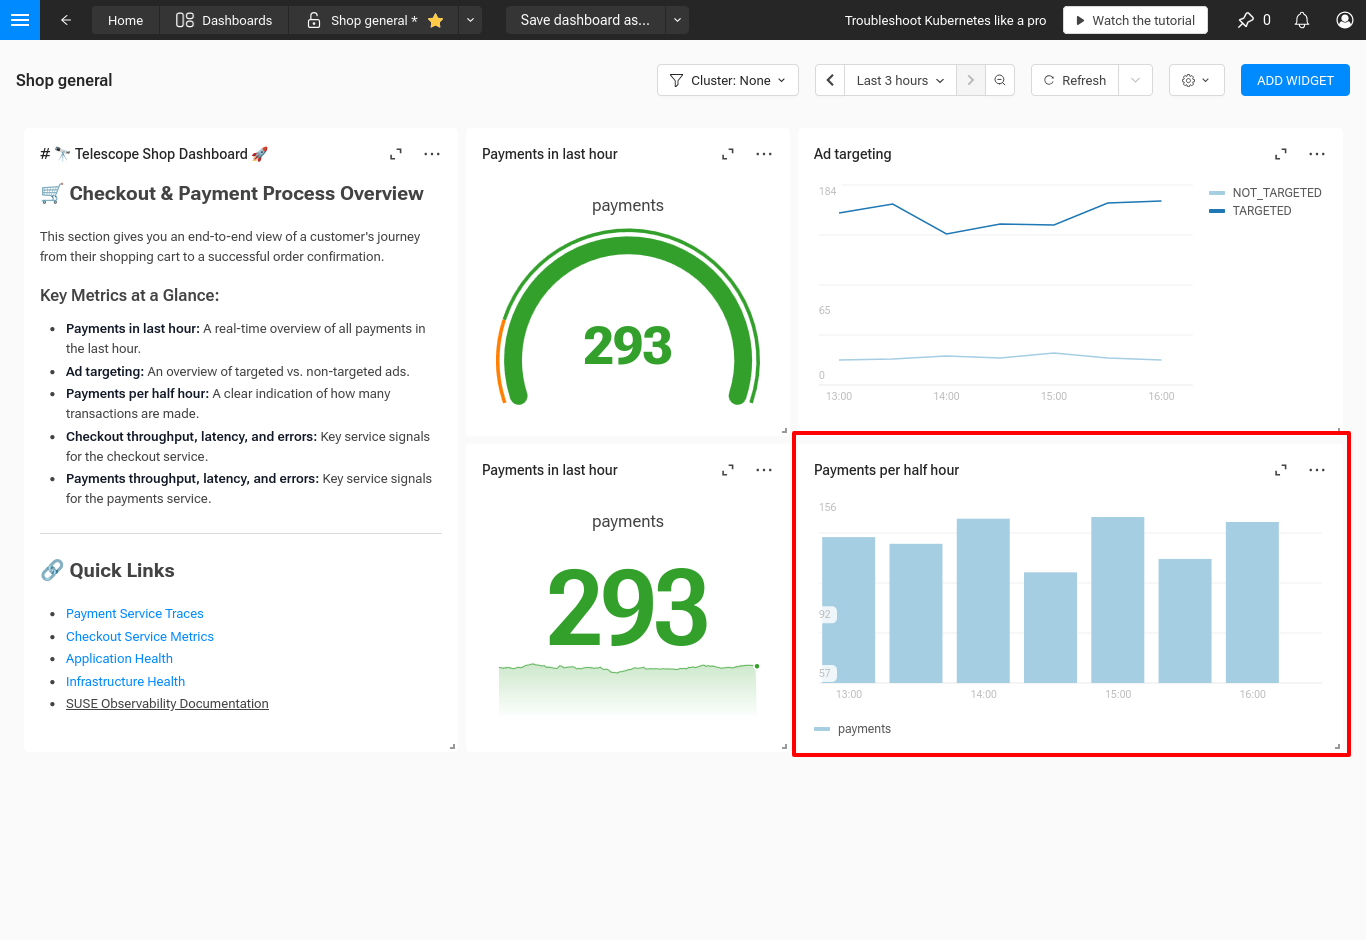Go to the Home tab
Viewport: 1366px width, 940px height.
[x=125, y=20]
